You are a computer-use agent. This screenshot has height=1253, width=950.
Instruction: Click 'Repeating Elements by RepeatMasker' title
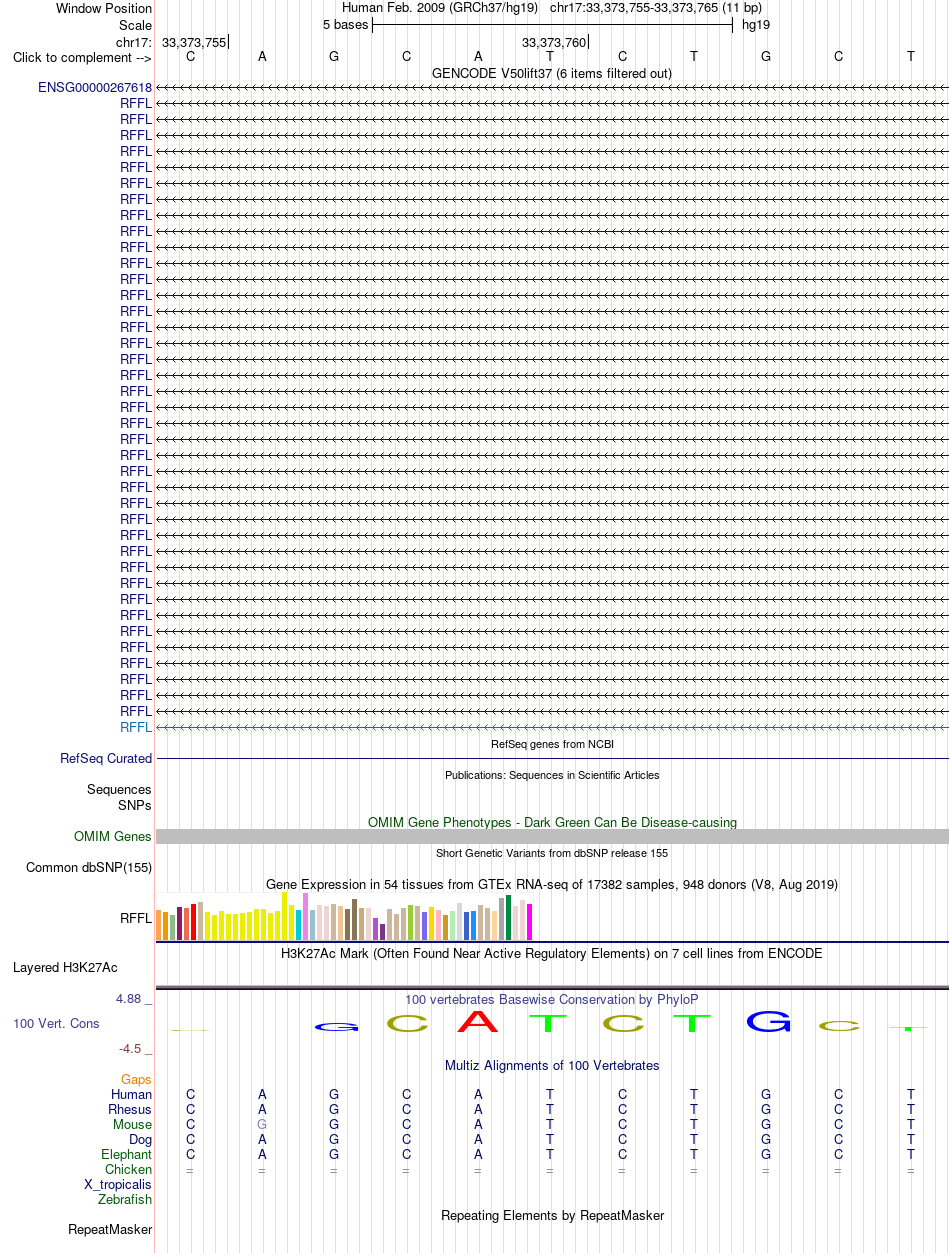pos(552,1215)
